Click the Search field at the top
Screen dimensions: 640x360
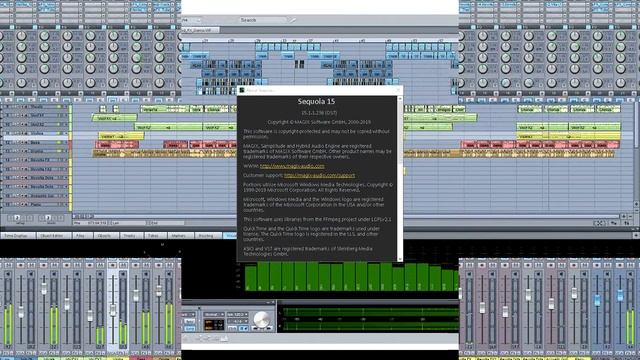tap(263, 20)
